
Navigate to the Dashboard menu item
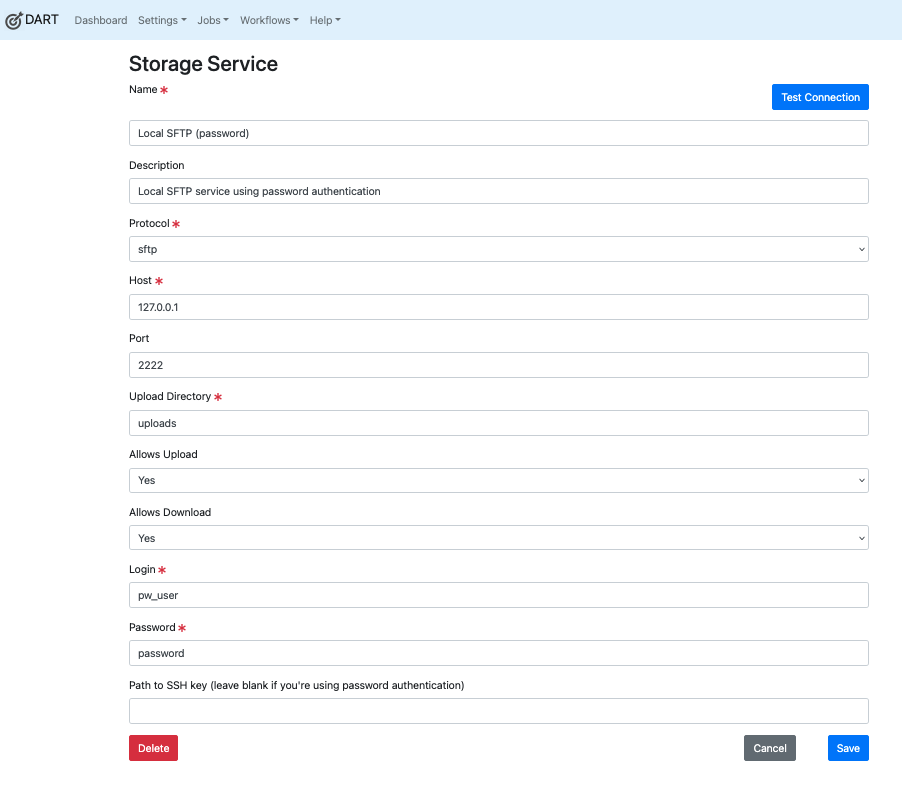[100, 20]
